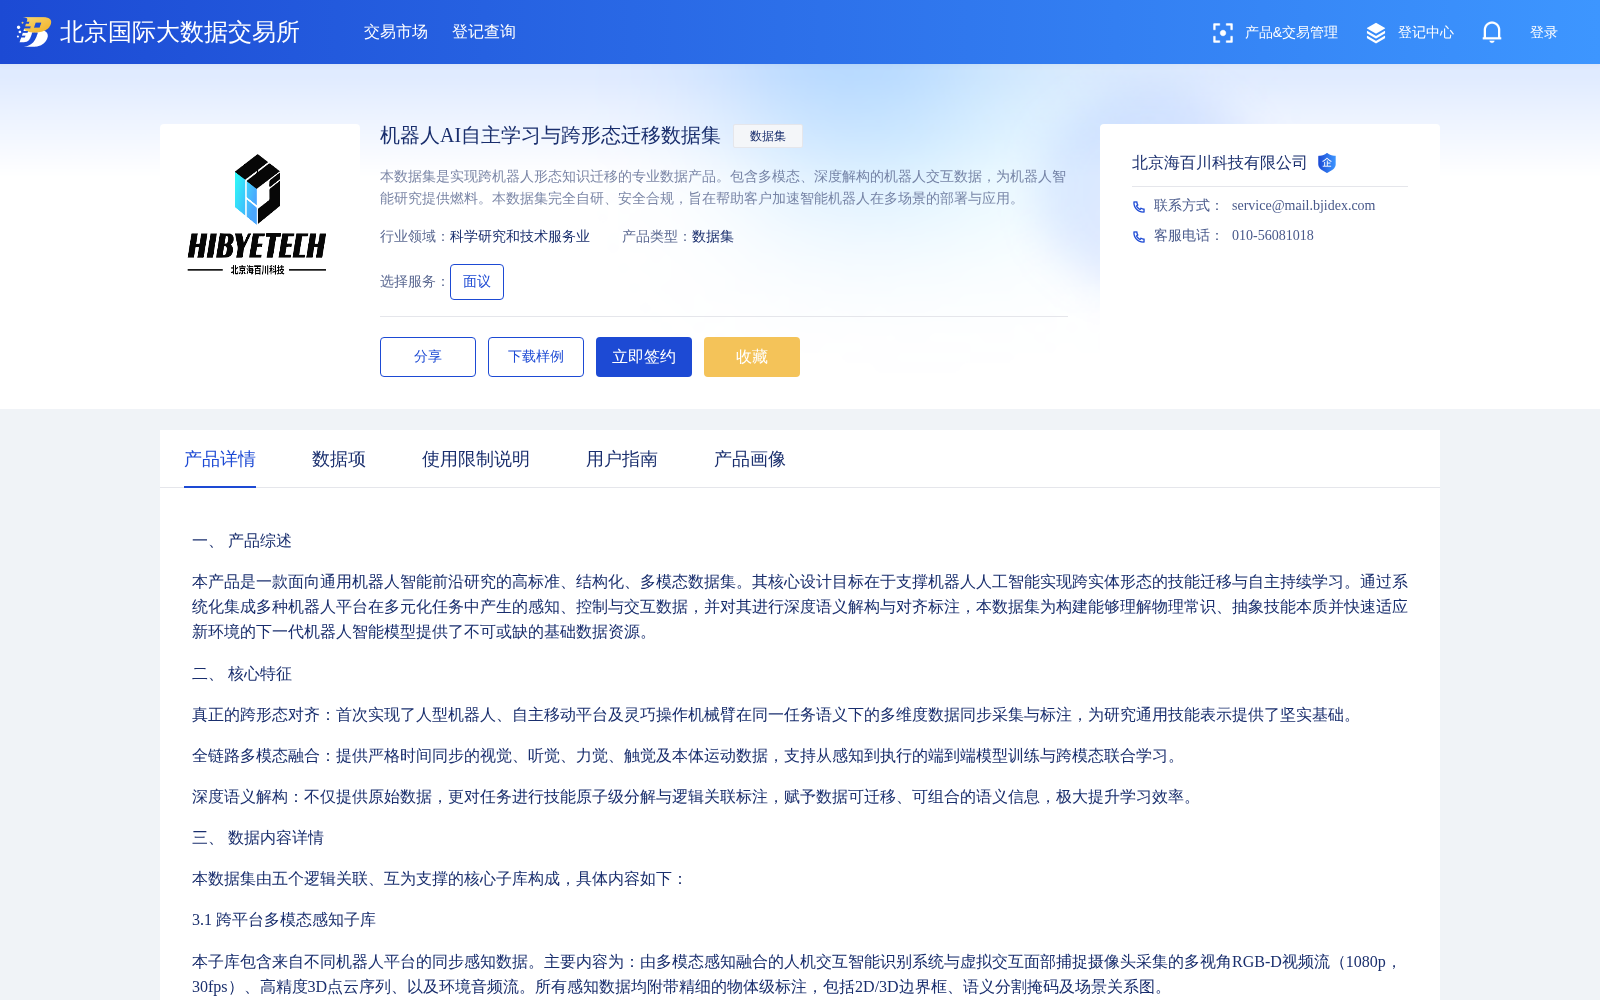The height and width of the screenshot is (1000, 1600).
Task: Select the 面议 service option
Action: (x=477, y=282)
